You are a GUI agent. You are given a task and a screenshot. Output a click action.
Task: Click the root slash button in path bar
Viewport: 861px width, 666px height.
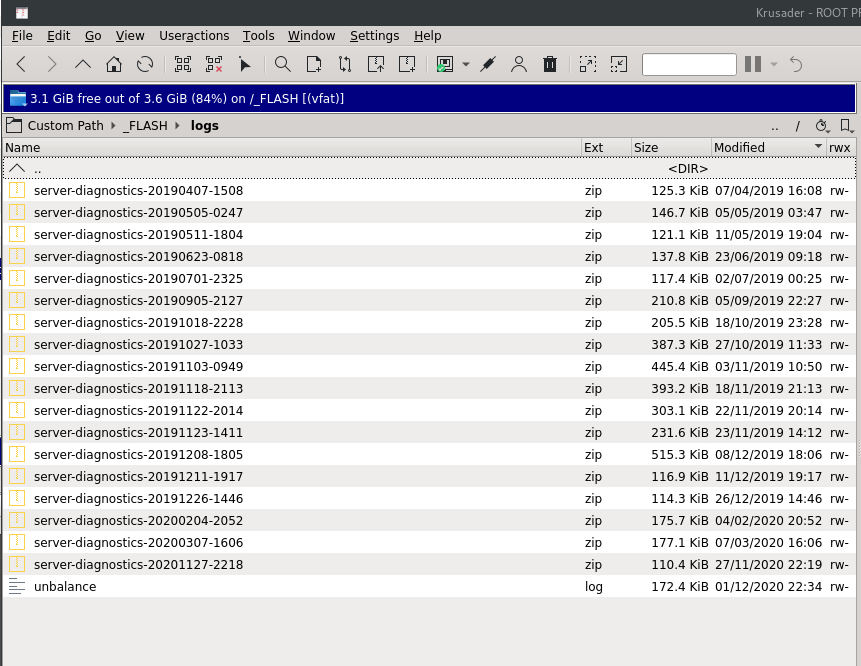797,126
